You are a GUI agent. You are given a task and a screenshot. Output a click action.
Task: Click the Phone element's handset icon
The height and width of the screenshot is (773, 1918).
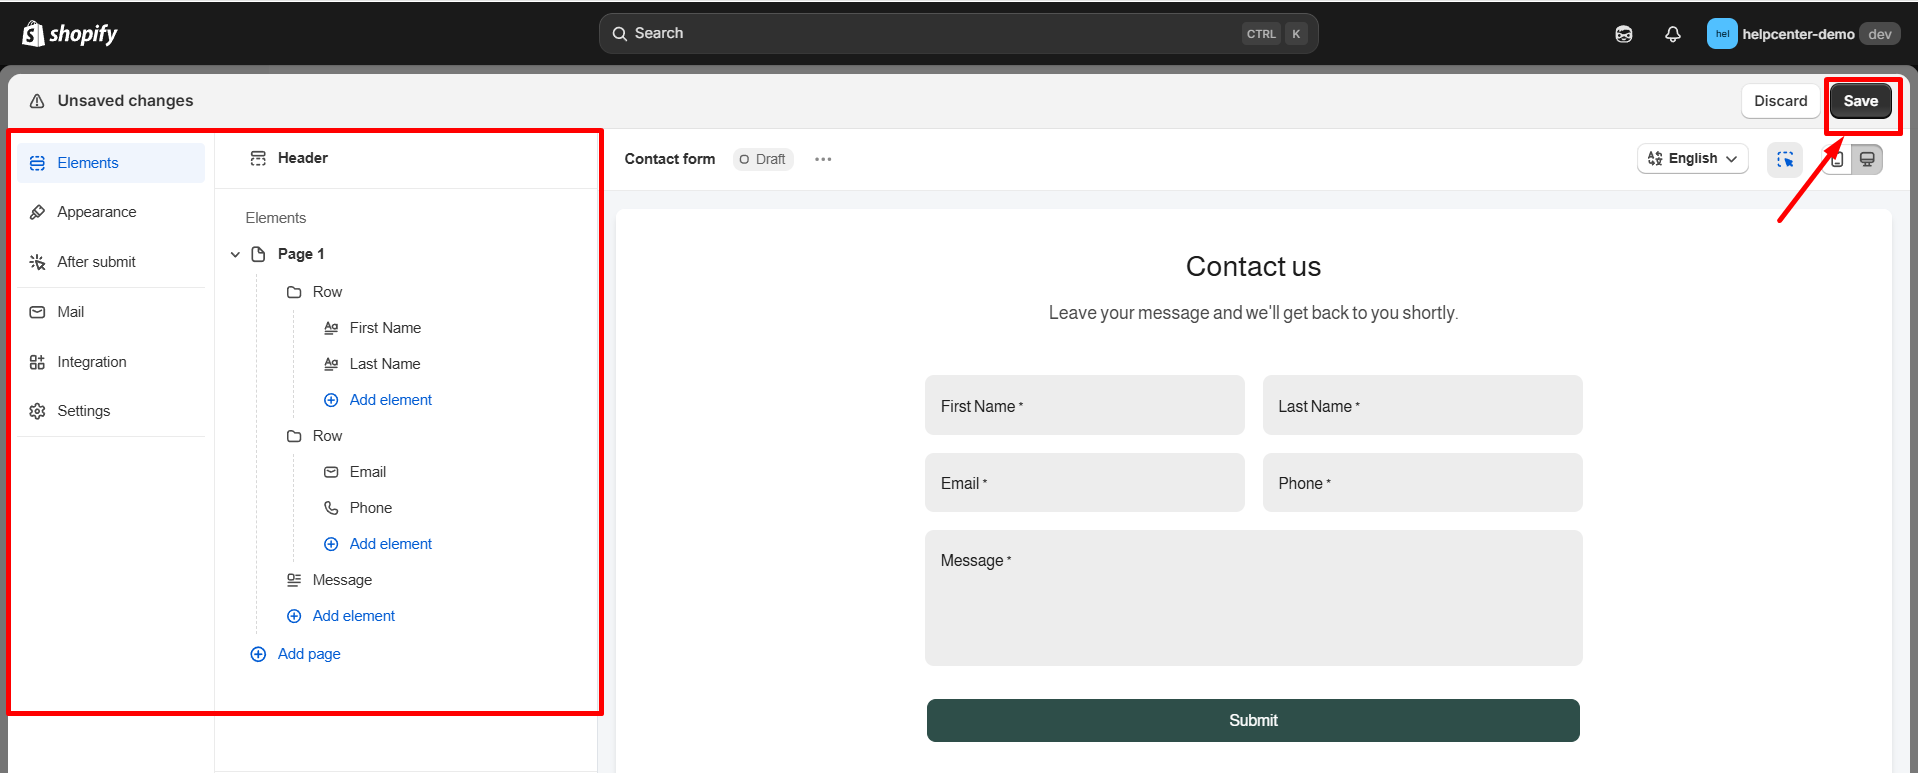pyautogui.click(x=331, y=508)
